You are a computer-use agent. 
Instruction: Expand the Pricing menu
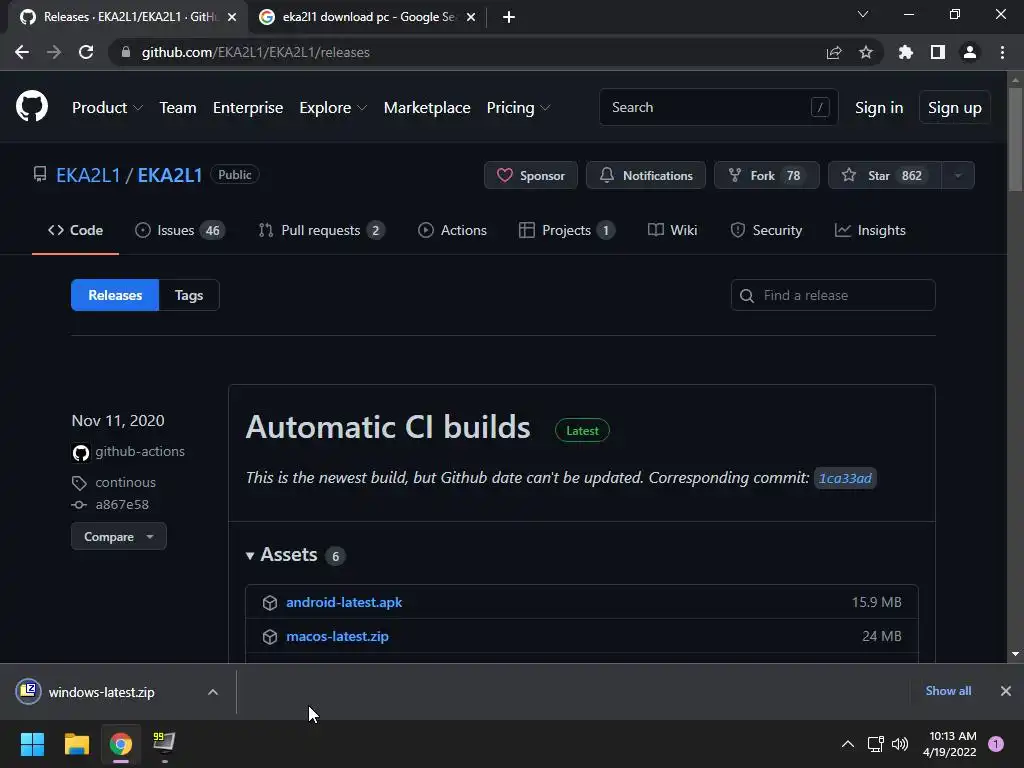point(518,107)
